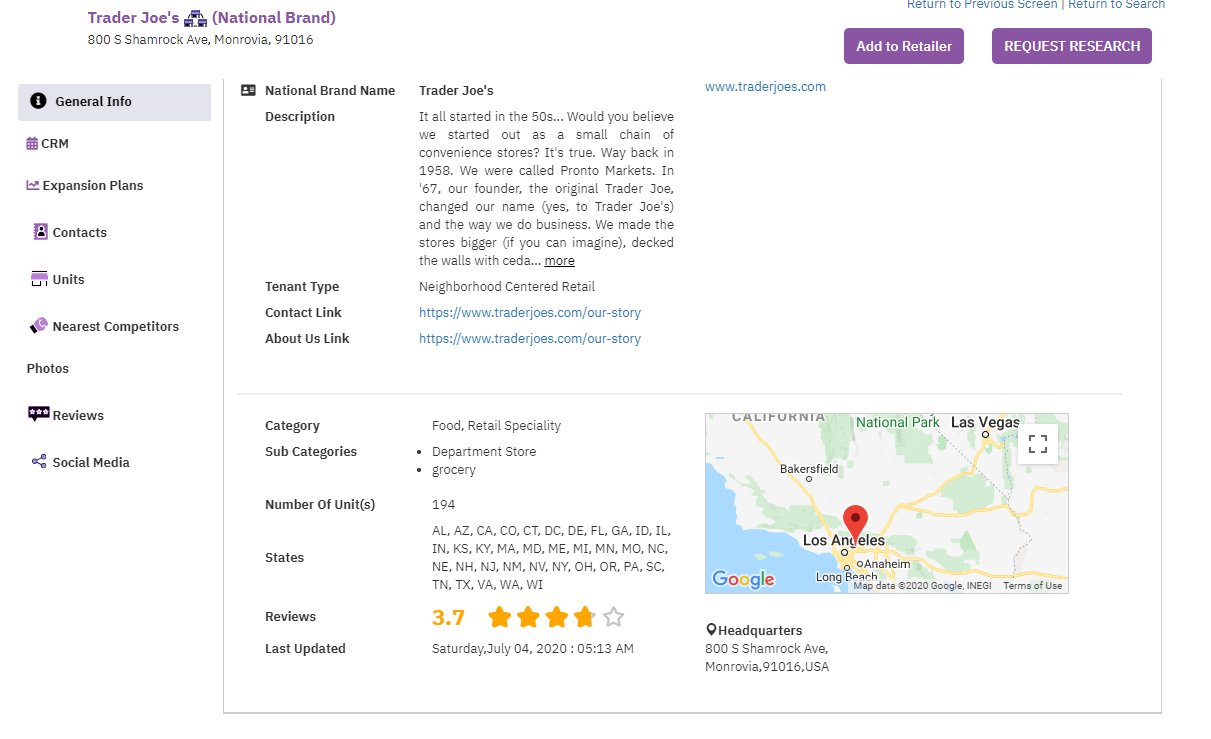Click the Headquarters address text
The image size is (1211, 739).
pos(767,657)
